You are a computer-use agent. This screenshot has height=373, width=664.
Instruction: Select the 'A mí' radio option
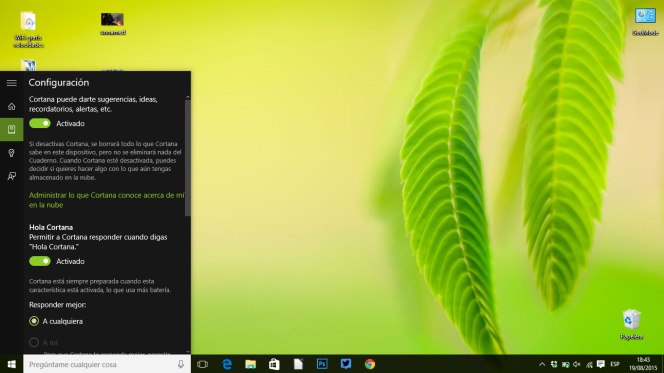click(34, 343)
